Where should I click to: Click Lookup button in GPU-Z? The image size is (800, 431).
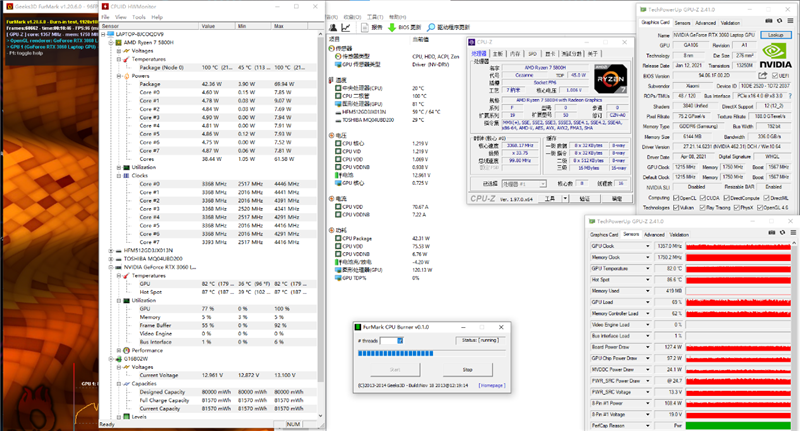click(776, 35)
